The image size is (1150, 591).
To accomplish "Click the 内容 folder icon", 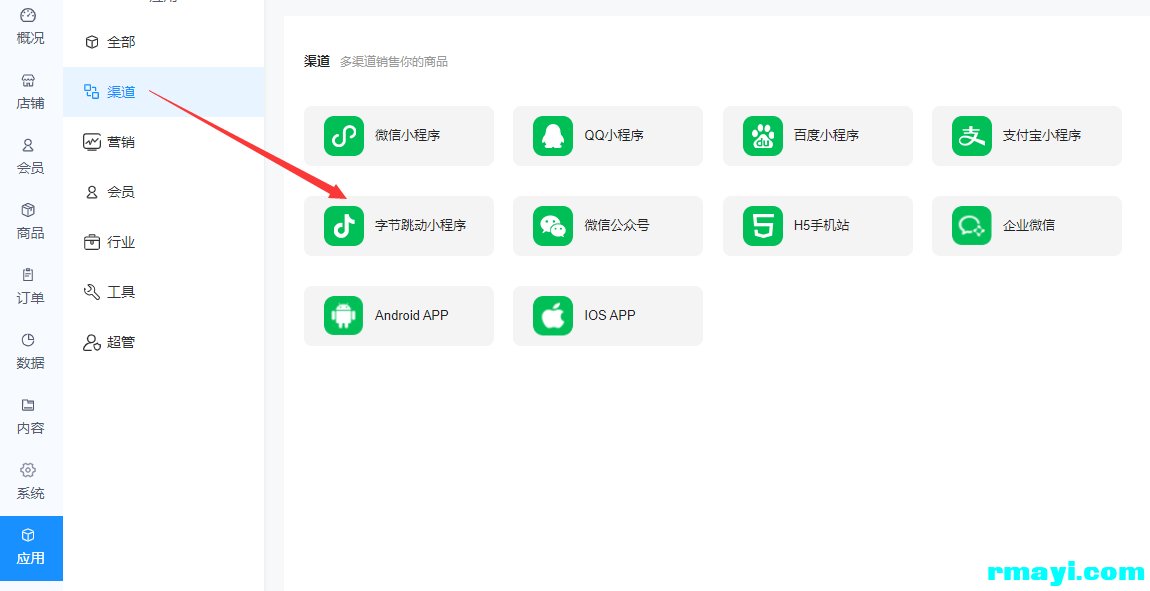I will click(x=28, y=405).
